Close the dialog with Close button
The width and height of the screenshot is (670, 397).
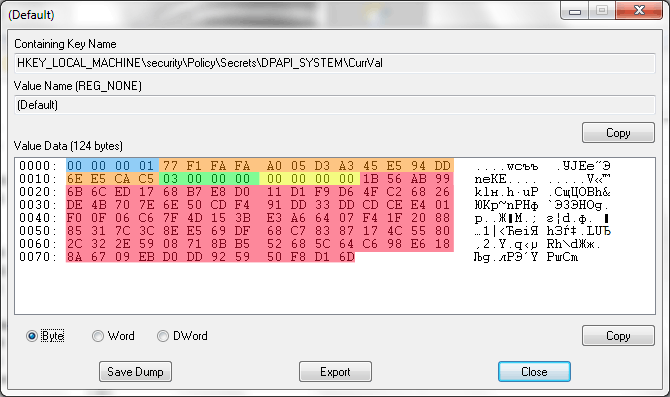(x=534, y=371)
